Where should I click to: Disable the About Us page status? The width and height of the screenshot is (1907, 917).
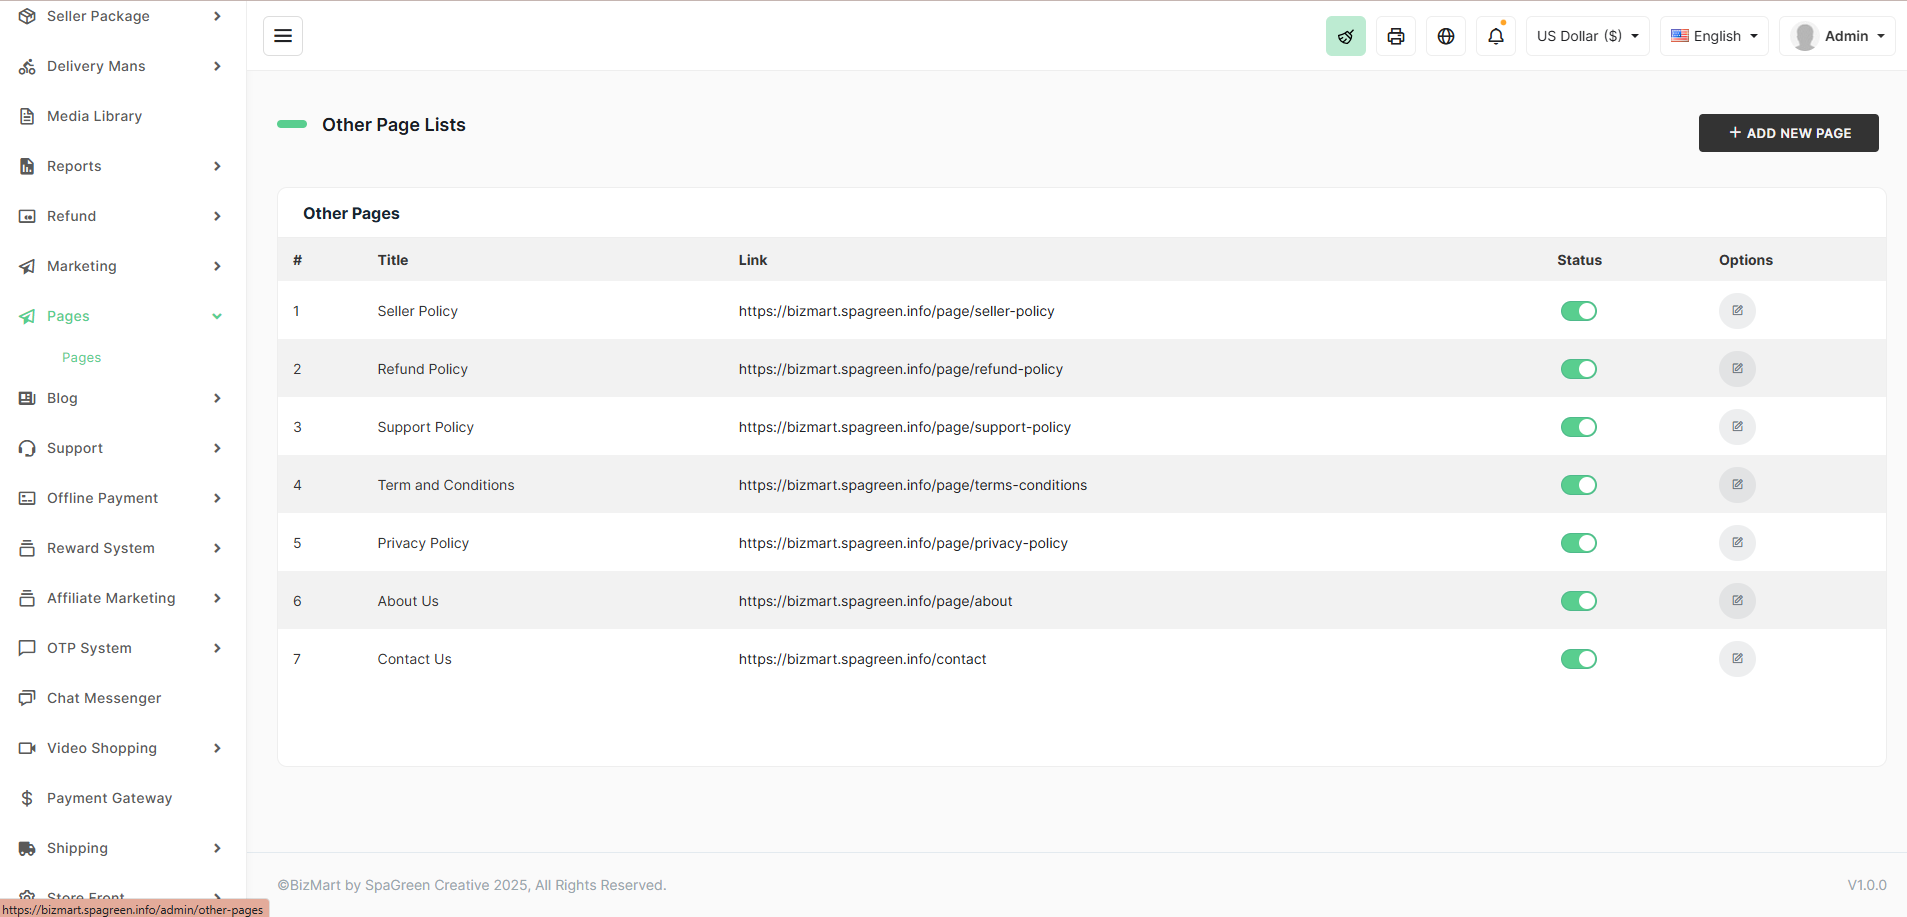pos(1578,601)
